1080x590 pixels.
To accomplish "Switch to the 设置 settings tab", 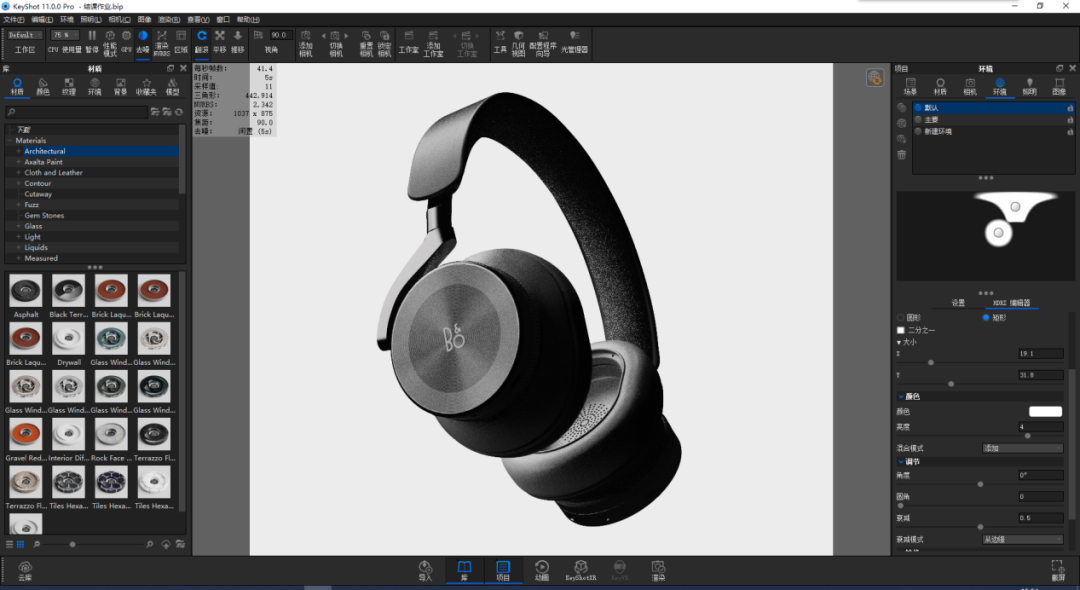I will tap(958, 303).
